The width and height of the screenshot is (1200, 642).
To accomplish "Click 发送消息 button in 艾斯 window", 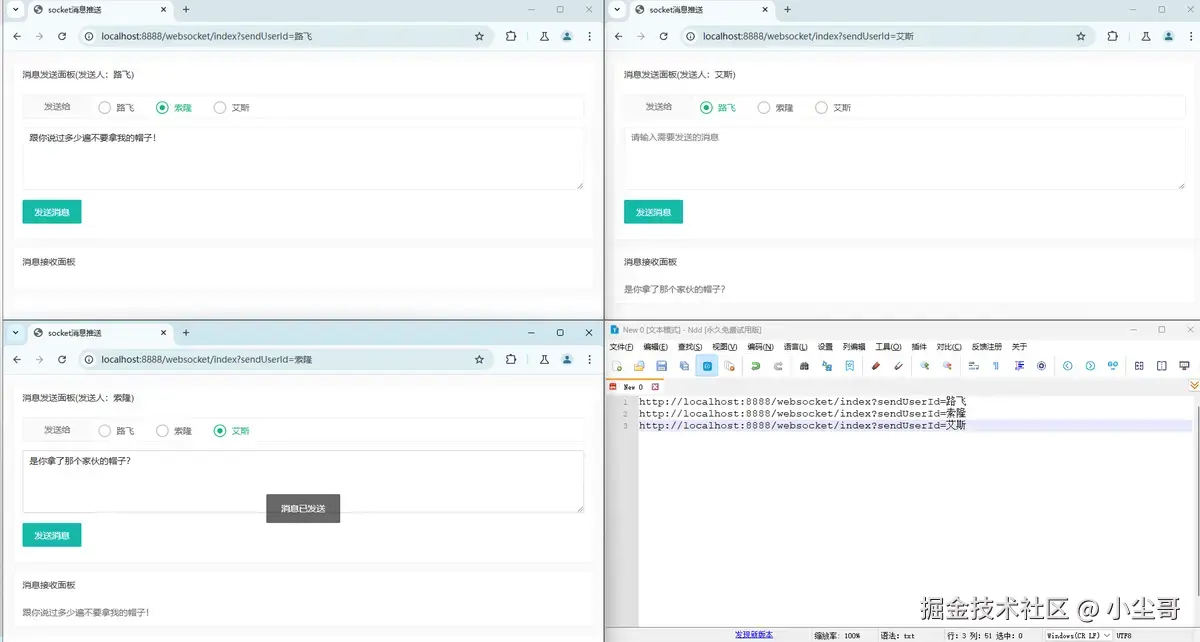I will [x=654, y=212].
